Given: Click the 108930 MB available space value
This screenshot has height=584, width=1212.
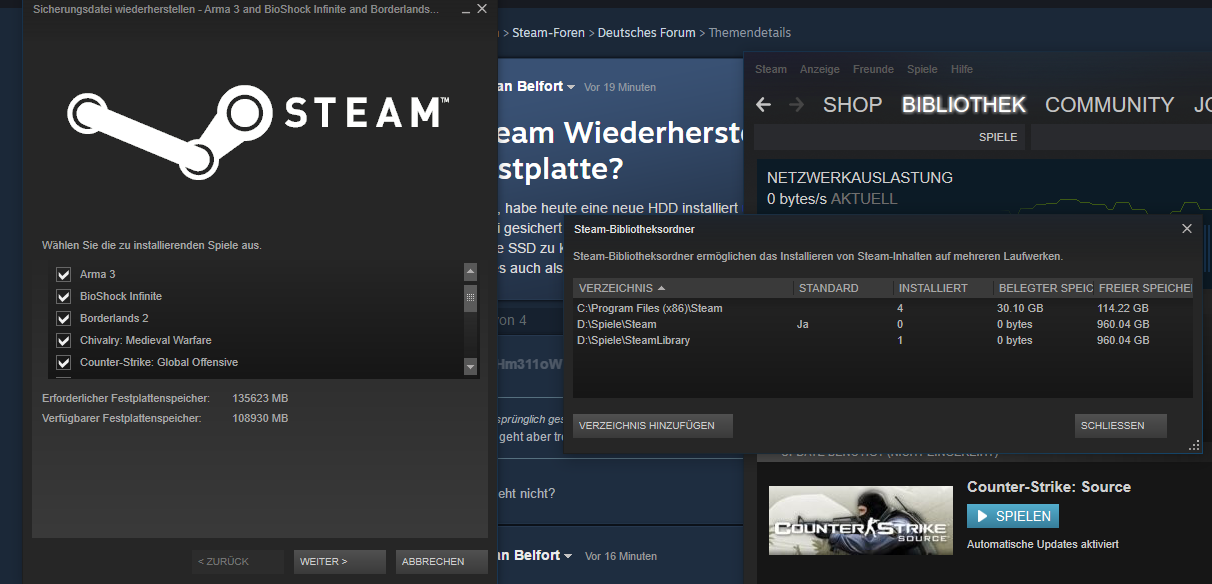Looking at the screenshot, I should (260, 418).
